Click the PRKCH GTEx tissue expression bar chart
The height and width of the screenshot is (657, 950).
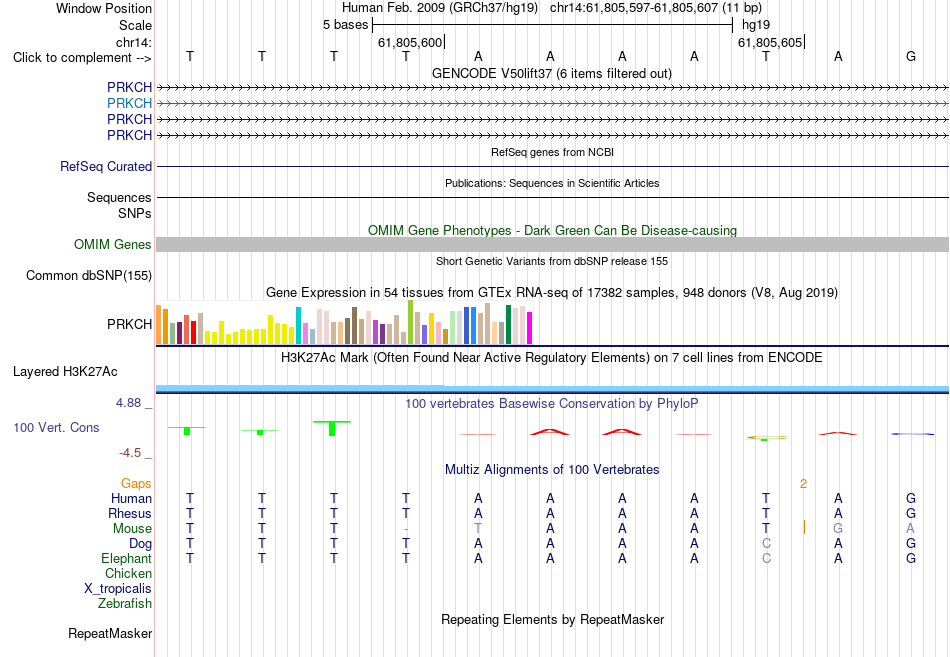pos(344,323)
